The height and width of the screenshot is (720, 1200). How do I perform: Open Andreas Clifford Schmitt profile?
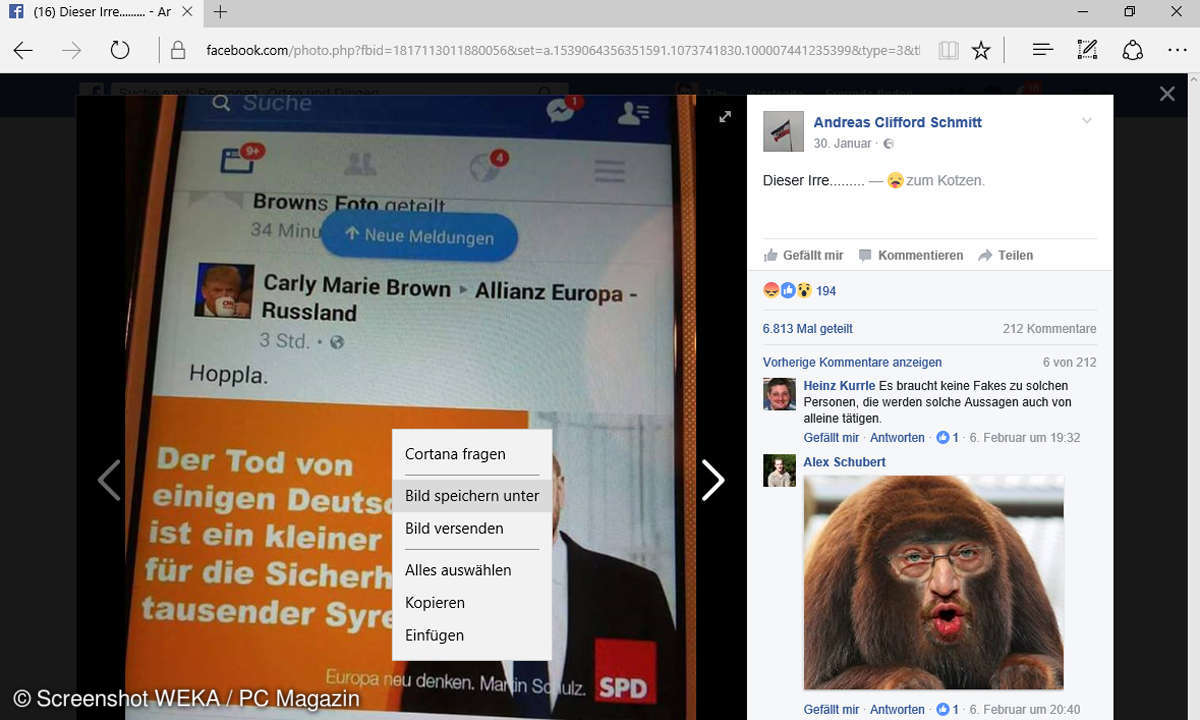(897, 122)
